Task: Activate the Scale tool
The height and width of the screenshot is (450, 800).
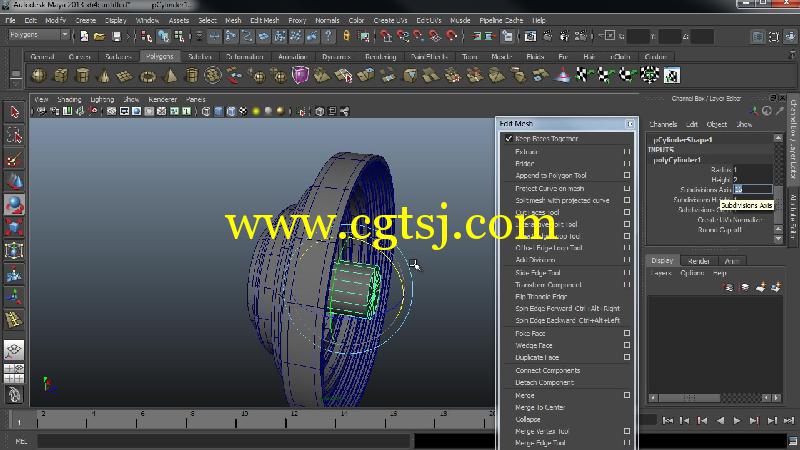Action: [x=14, y=228]
